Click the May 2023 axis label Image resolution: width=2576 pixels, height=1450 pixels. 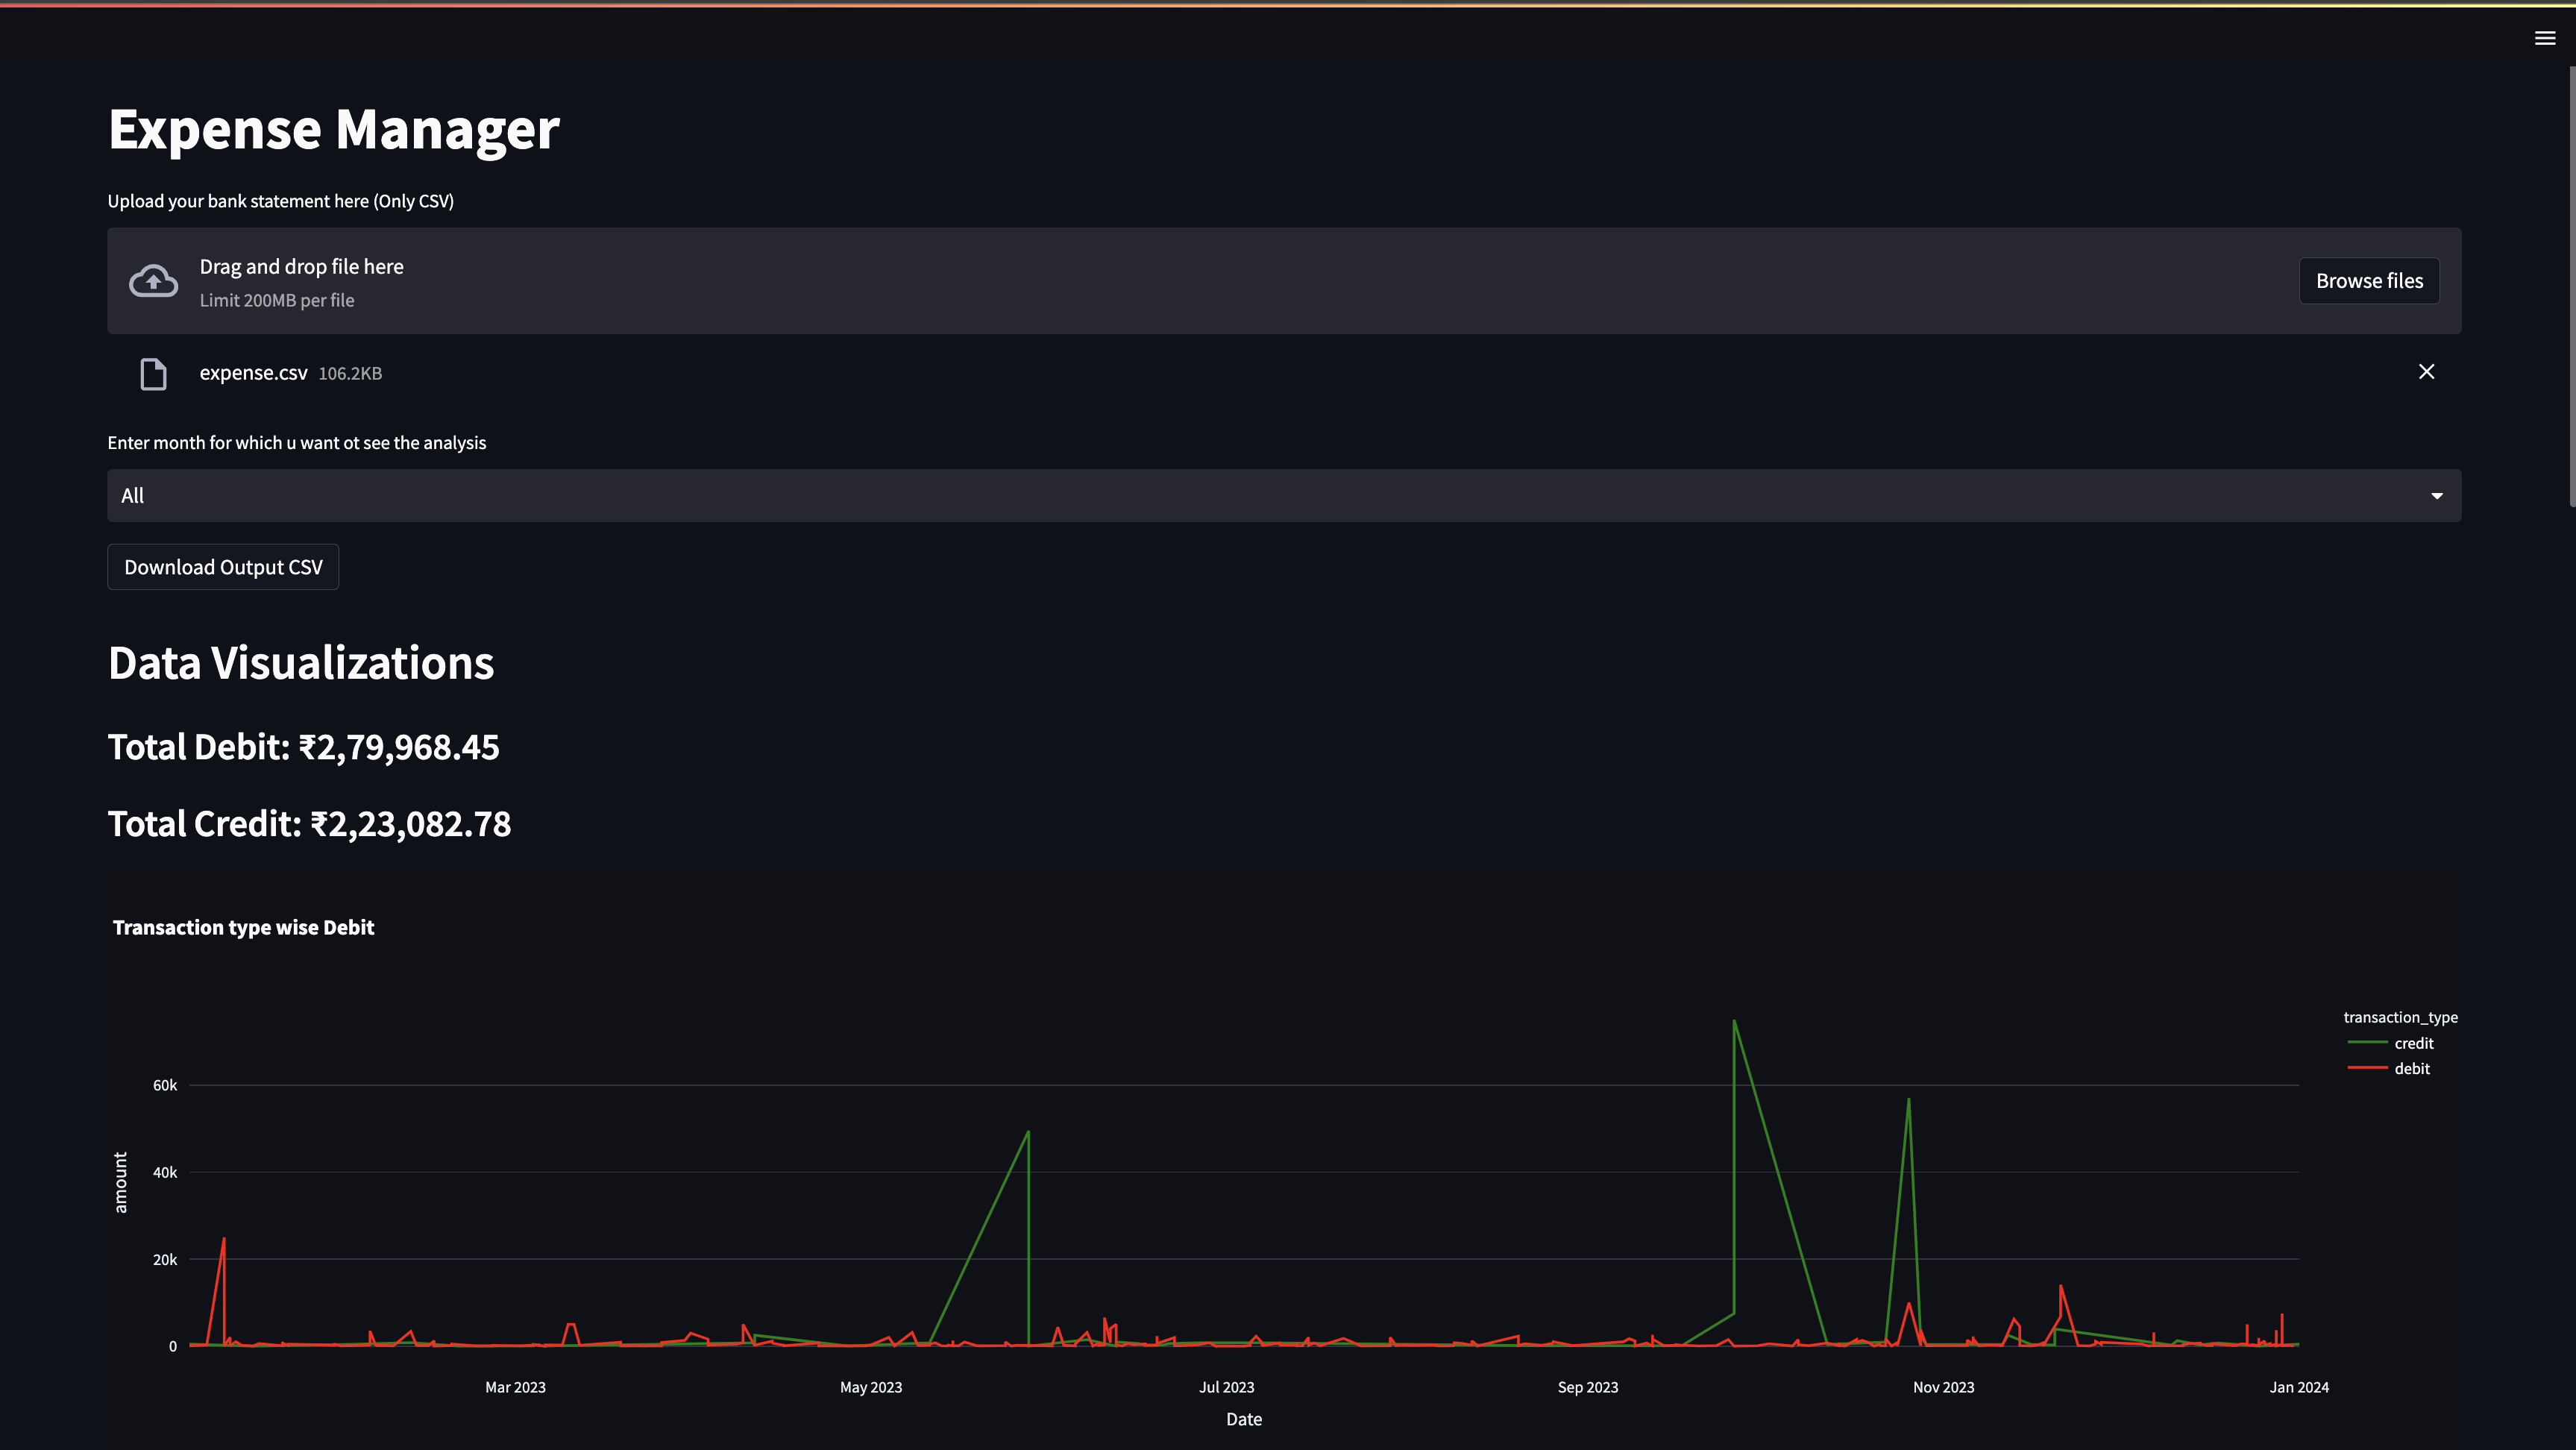(870, 1387)
